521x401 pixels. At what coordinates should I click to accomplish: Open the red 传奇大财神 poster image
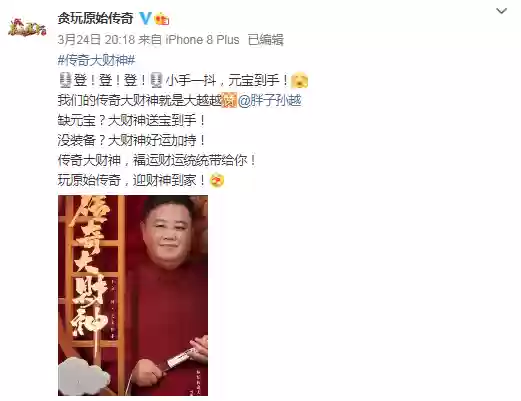click(x=133, y=295)
